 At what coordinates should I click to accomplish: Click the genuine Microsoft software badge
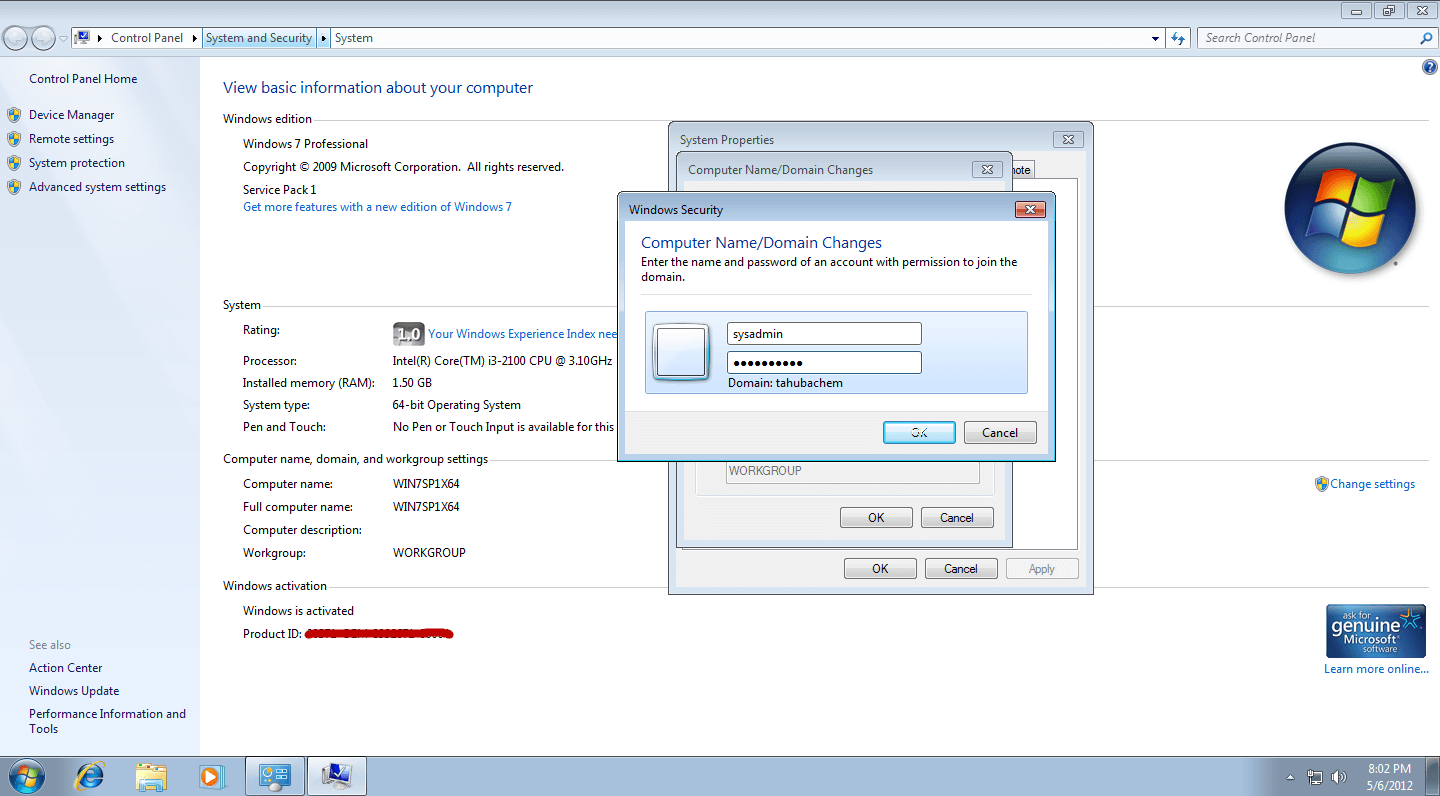(x=1375, y=631)
